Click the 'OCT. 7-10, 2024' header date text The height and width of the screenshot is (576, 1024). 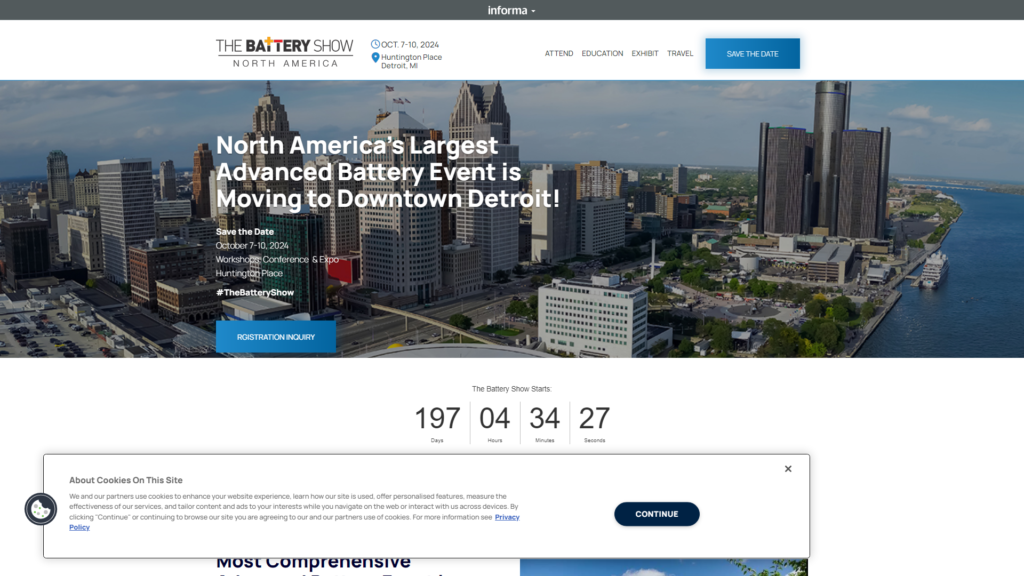[410, 44]
